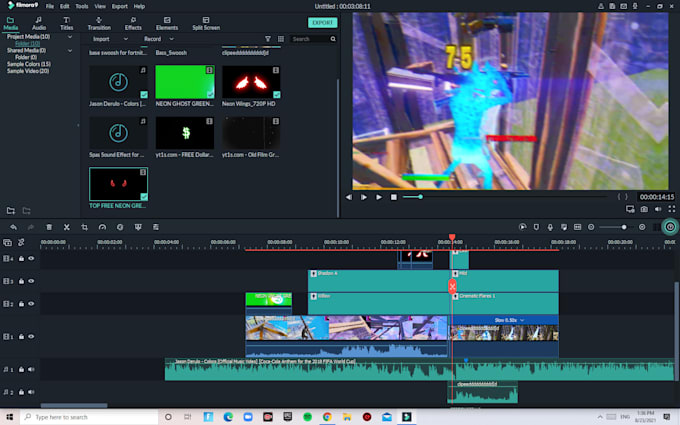The height and width of the screenshot is (425, 680).
Task: Open the Tools menu
Action: click(x=82, y=7)
